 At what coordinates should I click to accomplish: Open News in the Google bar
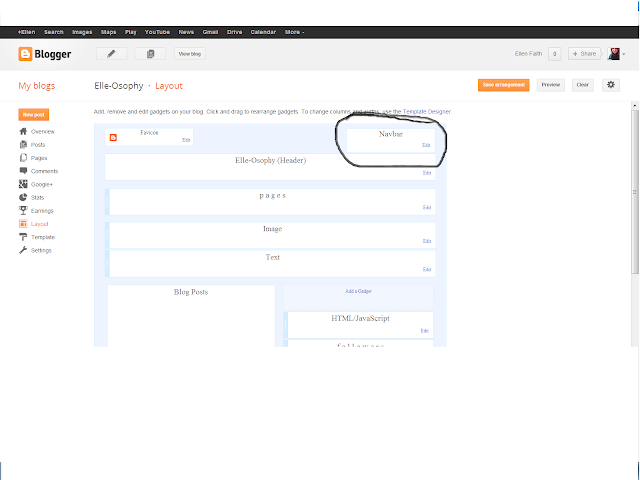coord(186,32)
